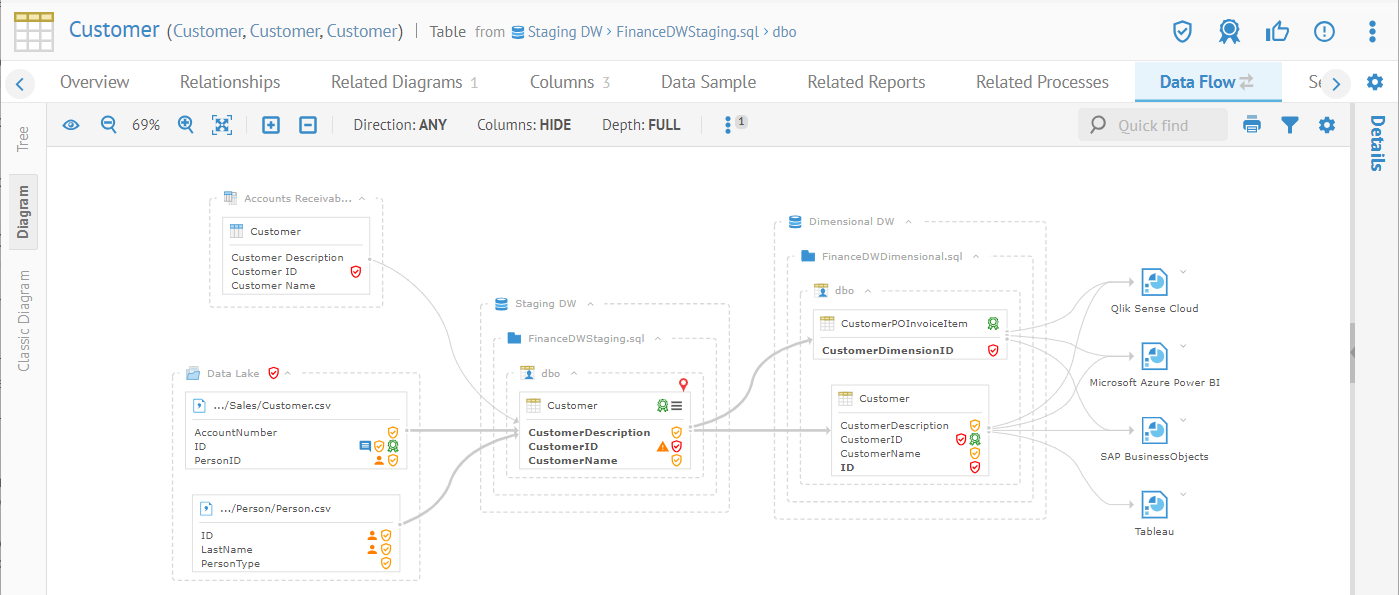Click the certification ribbon icon in header
Viewport: 1399px width, 595px height.
(1229, 32)
